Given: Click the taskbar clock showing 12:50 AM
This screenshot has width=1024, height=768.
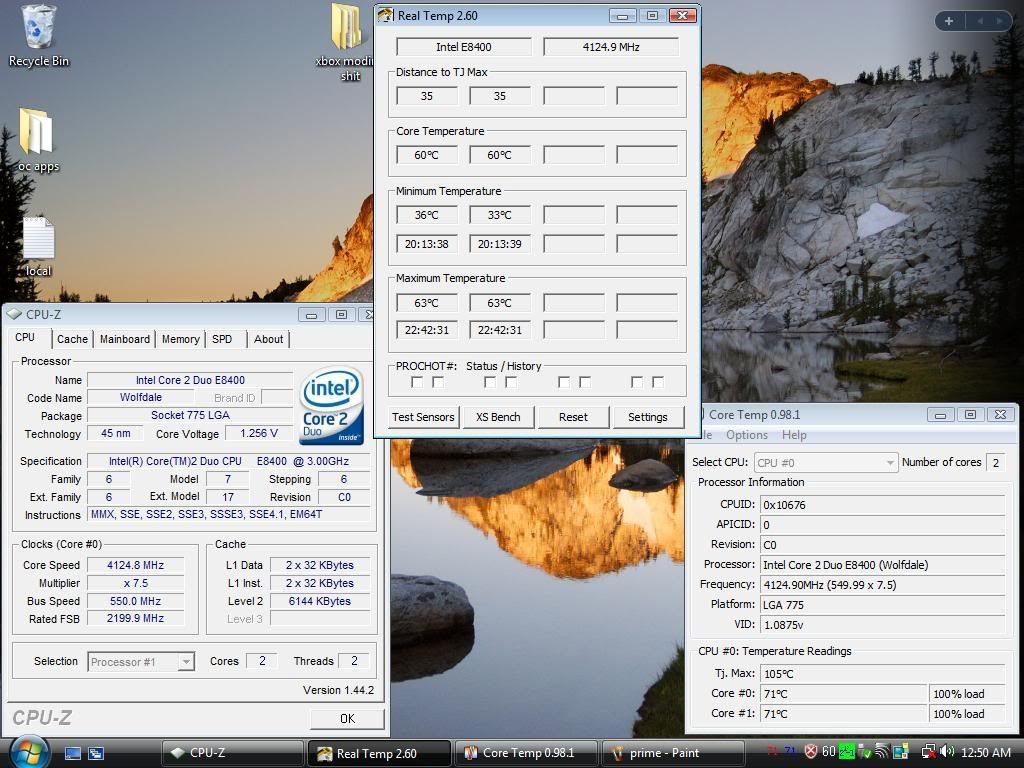Looking at the screenshot, I should [986, 752].
